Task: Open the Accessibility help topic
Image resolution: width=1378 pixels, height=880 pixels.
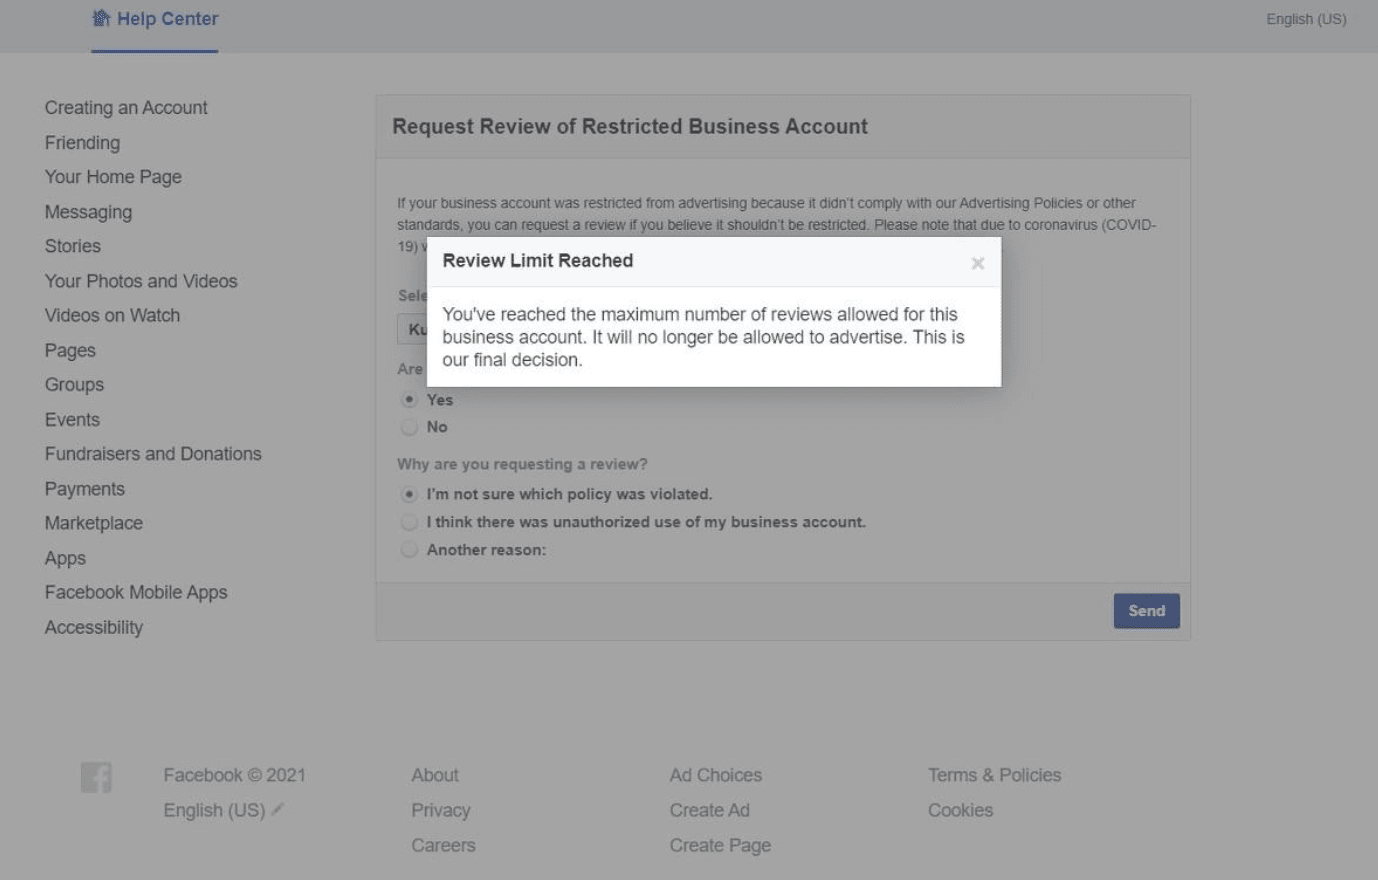Action: [94, 628]
